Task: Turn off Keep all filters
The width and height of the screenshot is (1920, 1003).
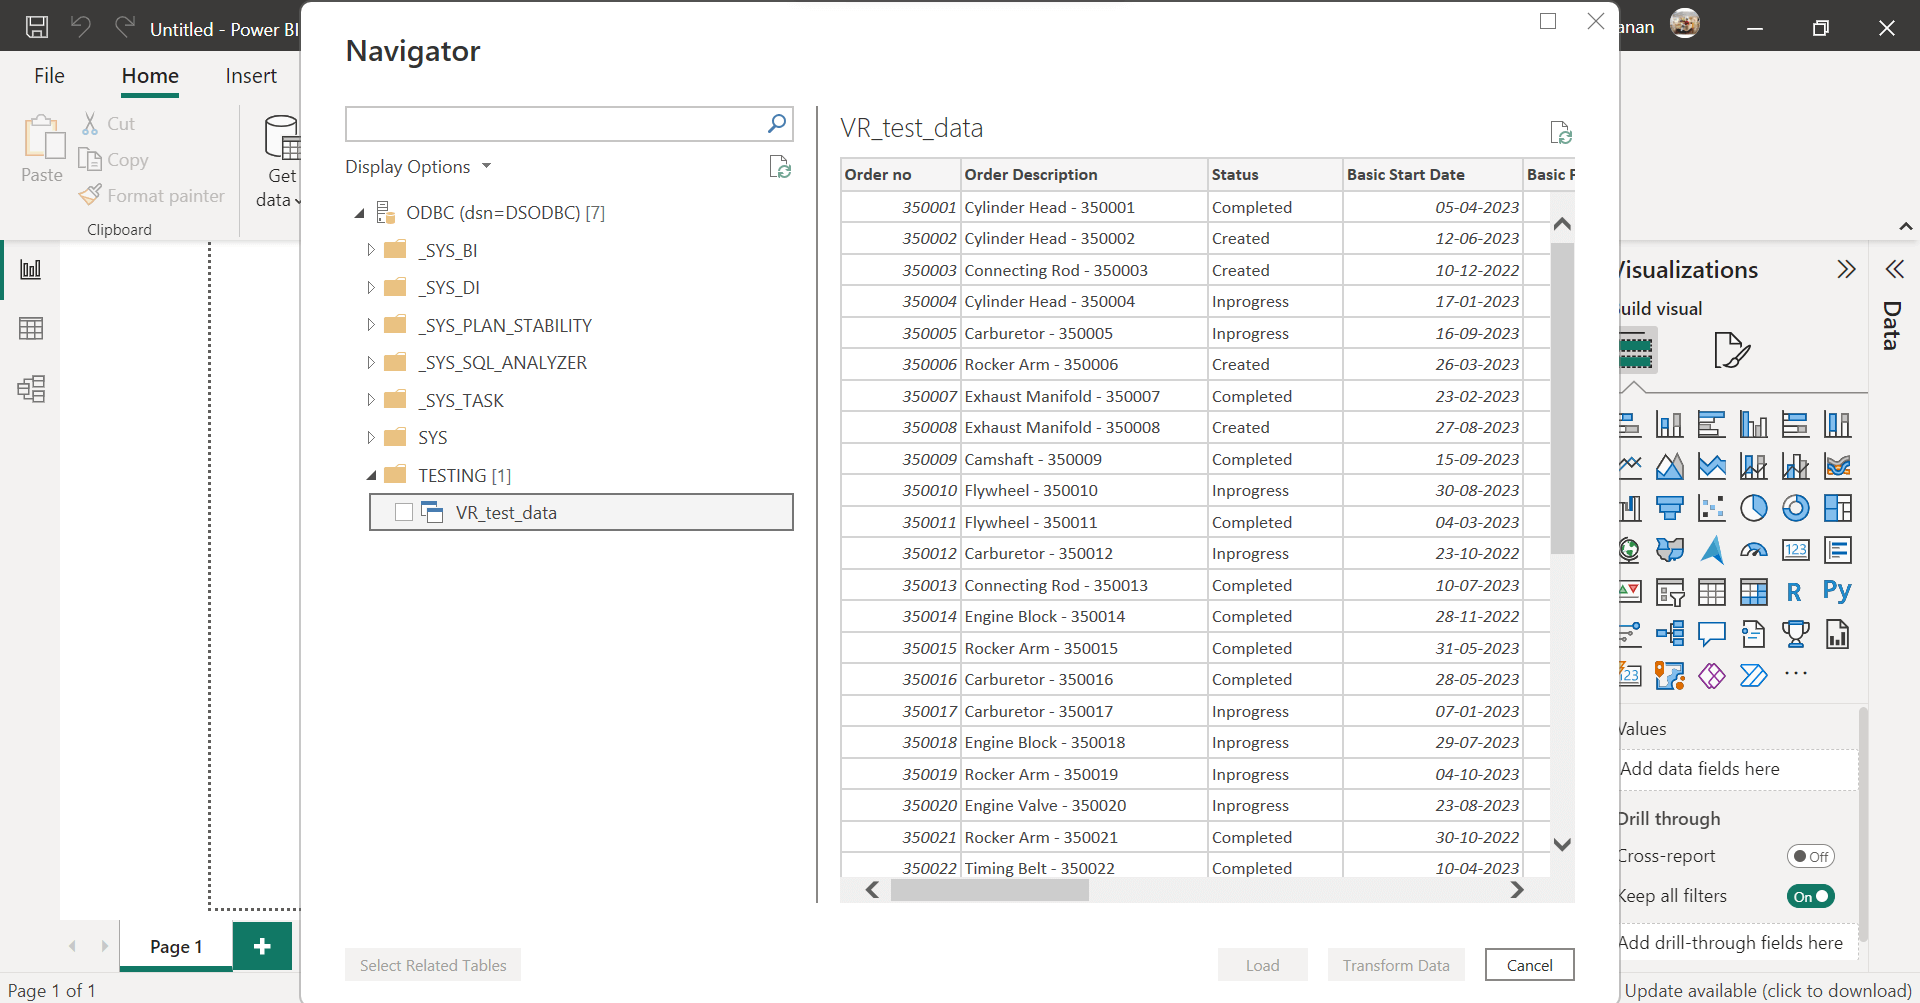Action: 1811,896
